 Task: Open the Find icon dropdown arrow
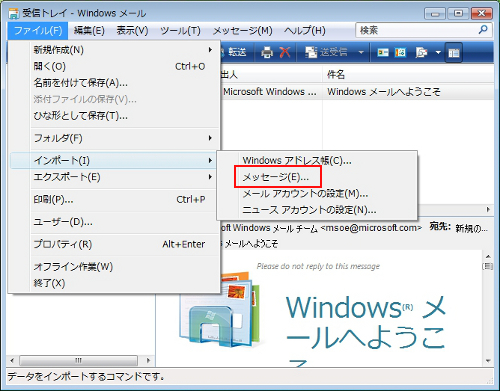point(438,52)
